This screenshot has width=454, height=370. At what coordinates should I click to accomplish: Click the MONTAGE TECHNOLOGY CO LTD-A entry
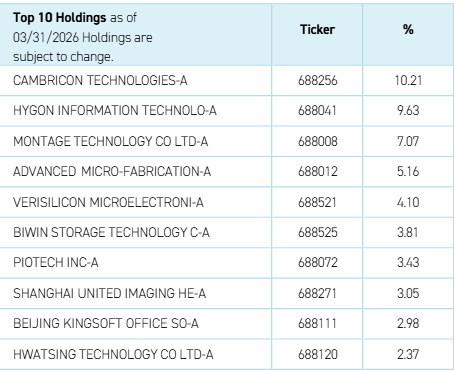(x=111, y=141)
